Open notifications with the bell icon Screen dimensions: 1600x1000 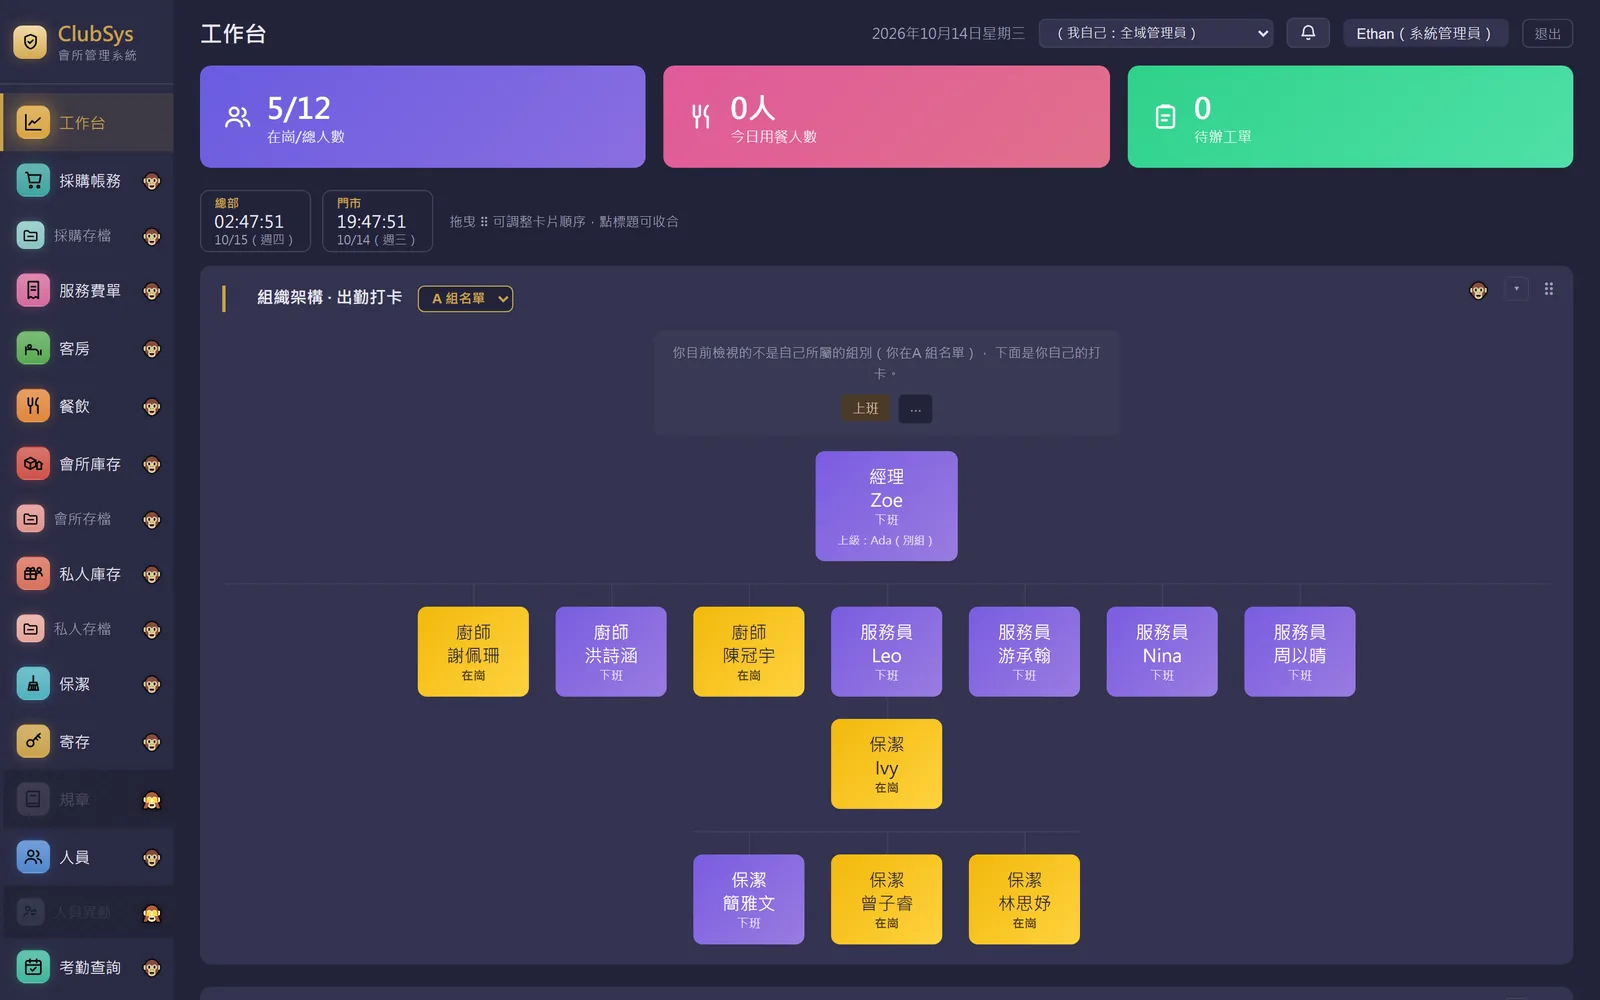click(1308, 33)
